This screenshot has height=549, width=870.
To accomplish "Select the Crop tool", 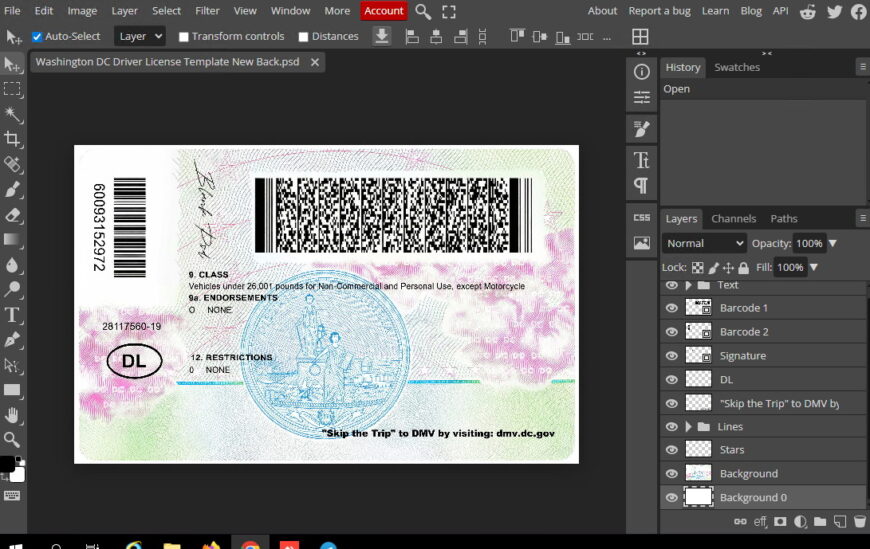I will point(12,139).
